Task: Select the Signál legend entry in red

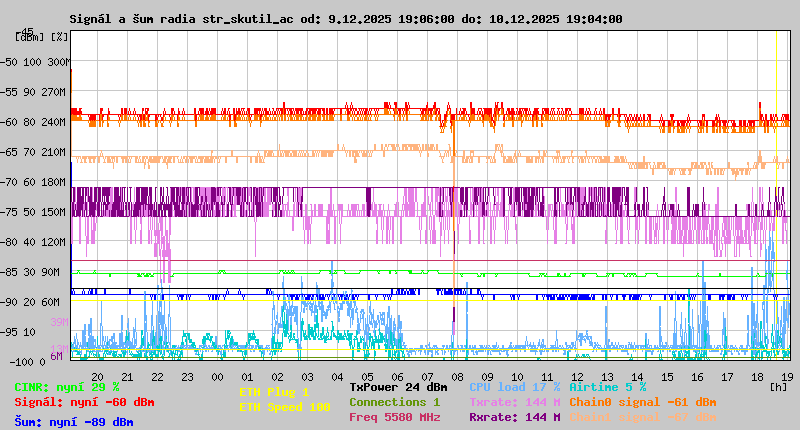Action: click(x=84, y=402)
